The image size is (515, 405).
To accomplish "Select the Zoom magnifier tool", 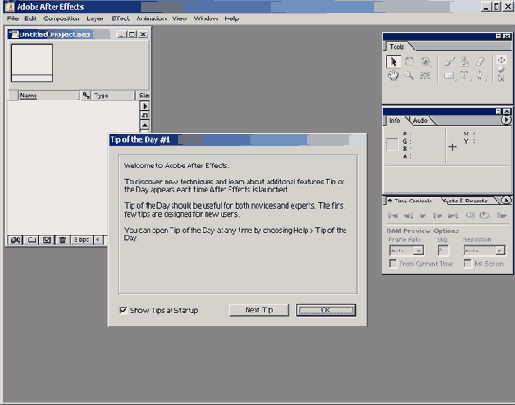I will click(x=409, y=76).
